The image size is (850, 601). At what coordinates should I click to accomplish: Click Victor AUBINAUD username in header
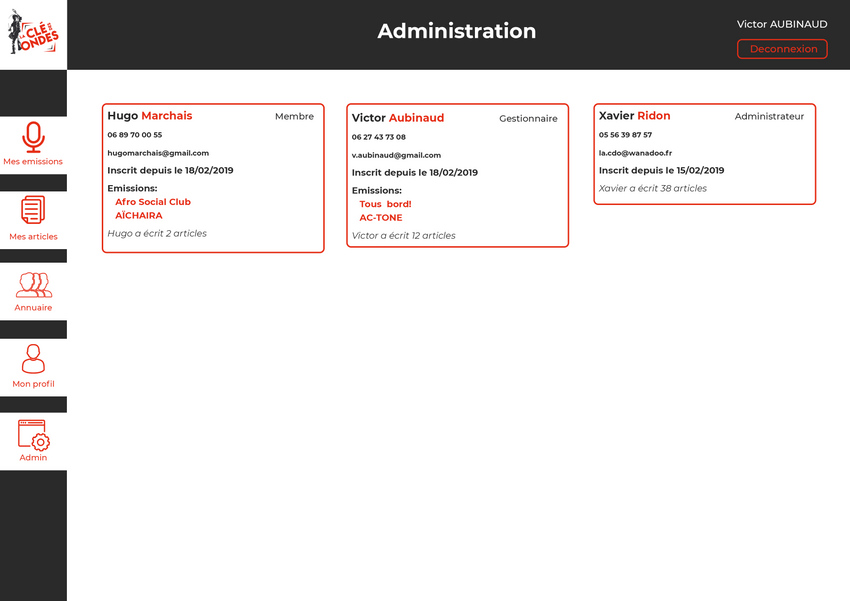tap(782, 24)
